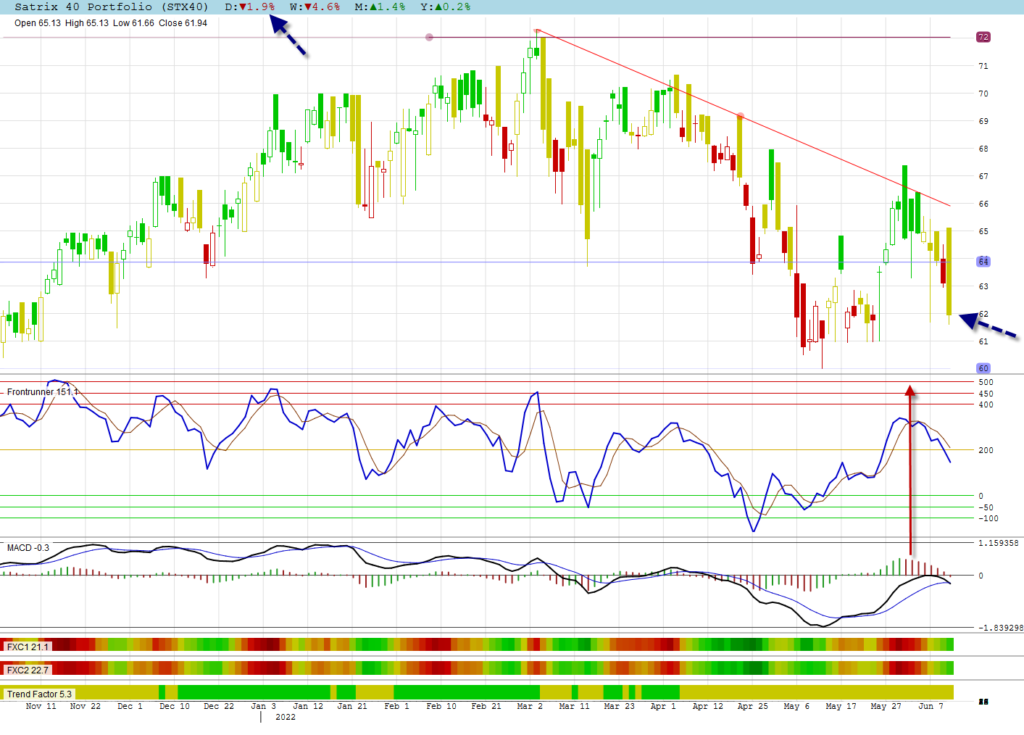The image size is (1024, 735).
Task: Click the Nov 11 date label
Action: (40, 706)
